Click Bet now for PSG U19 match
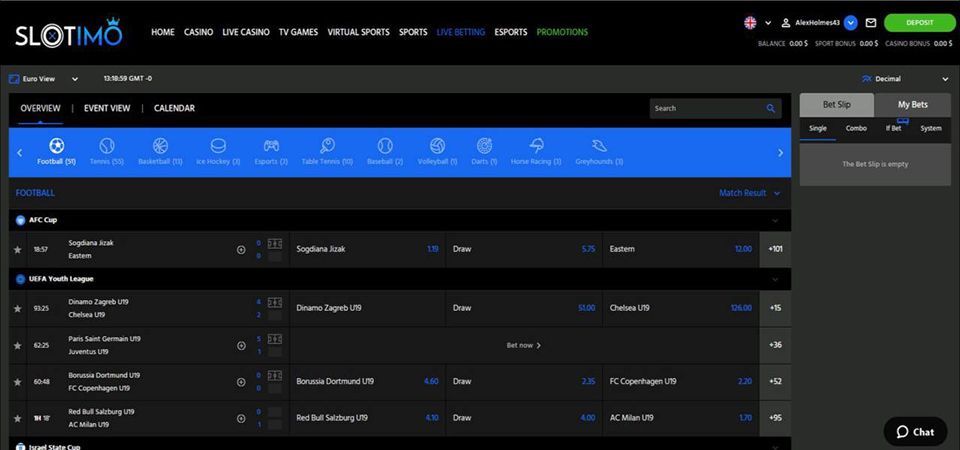Screen dimensions: 960x450 coord(523,345)
